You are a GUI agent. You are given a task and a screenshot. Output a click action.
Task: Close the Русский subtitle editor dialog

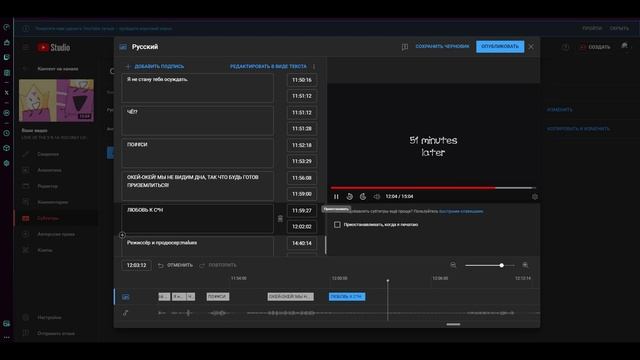[x=531, y=47]
